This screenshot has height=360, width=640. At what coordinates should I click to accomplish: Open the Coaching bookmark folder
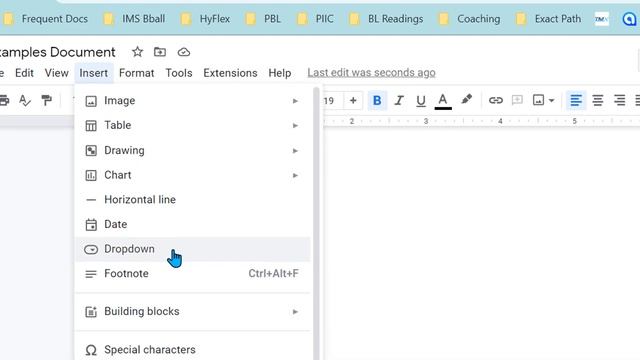pos(469,19)
